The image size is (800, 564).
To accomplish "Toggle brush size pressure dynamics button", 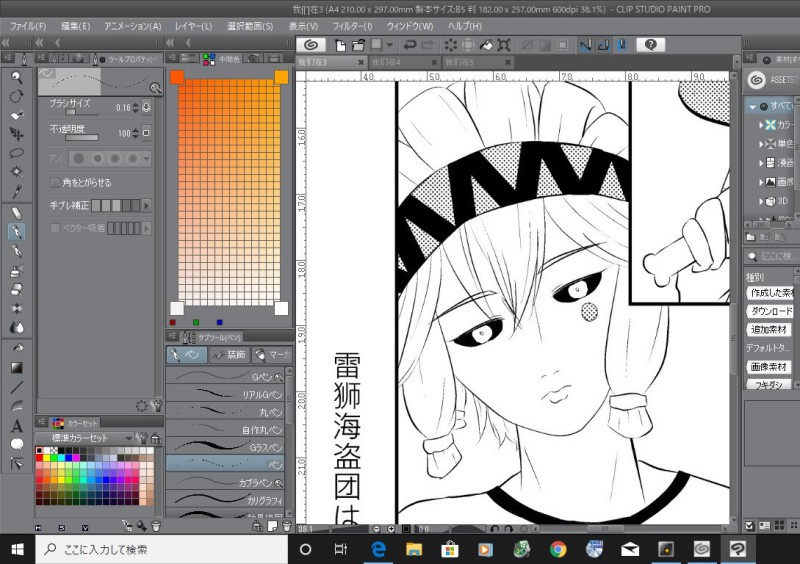I will coord(146,107).
